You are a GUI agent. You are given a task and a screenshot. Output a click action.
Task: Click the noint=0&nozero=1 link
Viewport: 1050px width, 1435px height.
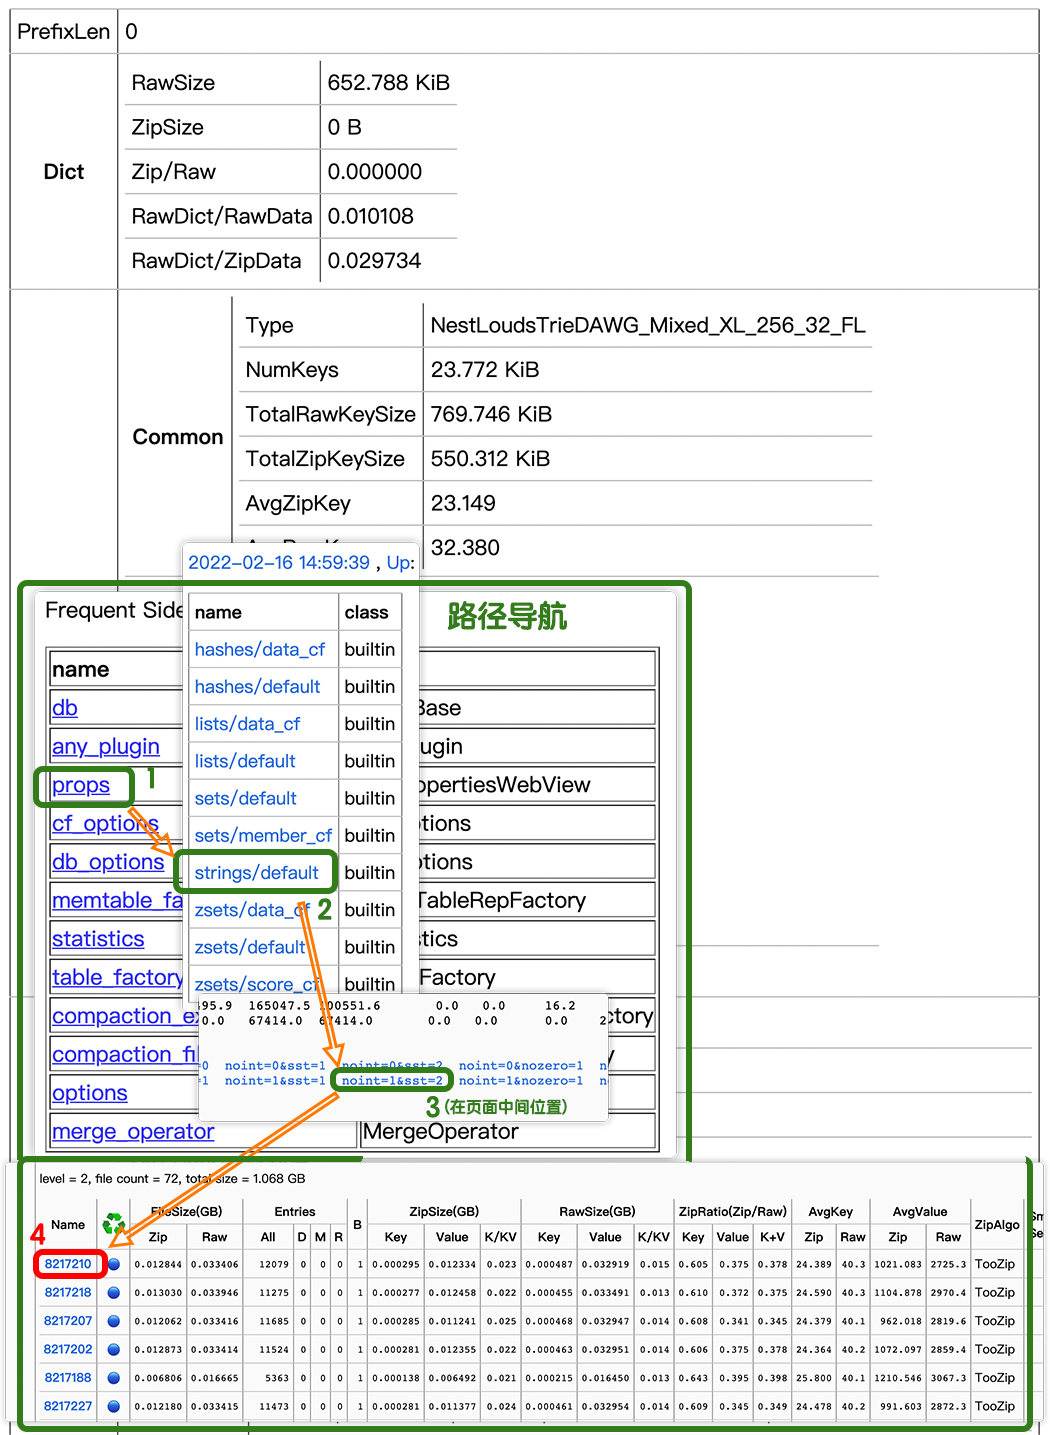tap(521, 1066)
